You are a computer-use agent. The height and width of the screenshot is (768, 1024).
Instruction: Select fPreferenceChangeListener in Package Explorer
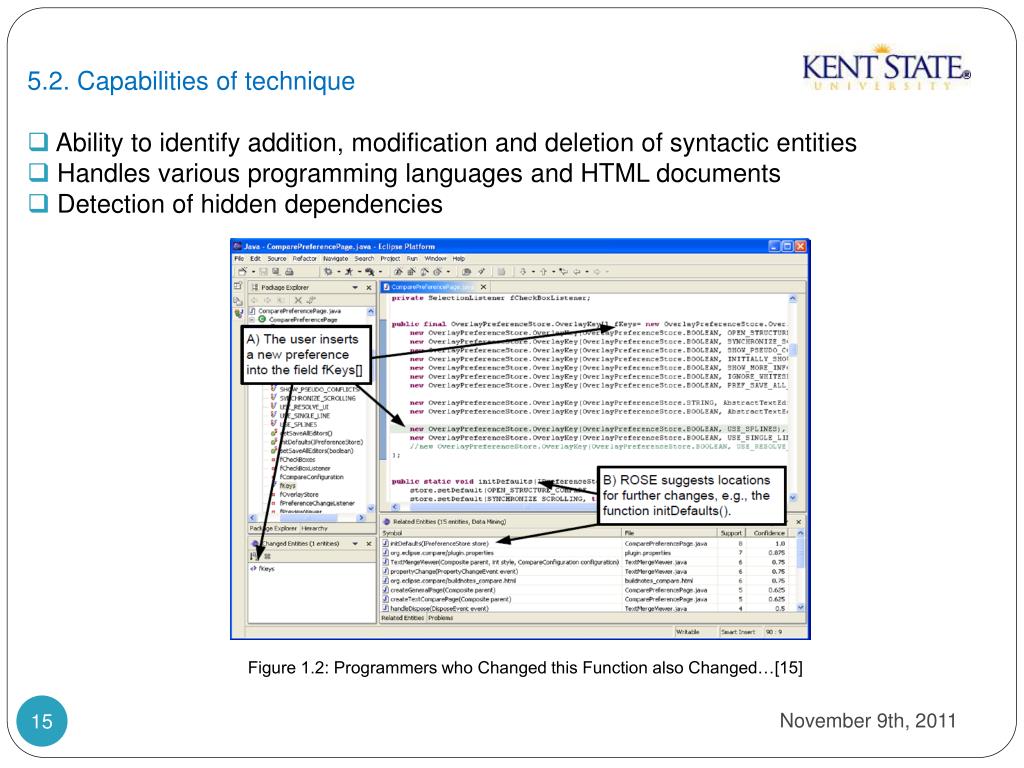click(317, 504)
